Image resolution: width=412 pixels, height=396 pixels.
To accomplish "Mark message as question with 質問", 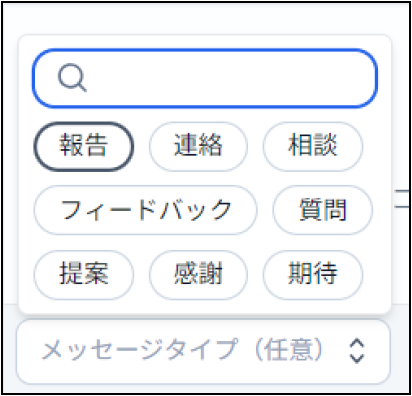I will coord(322,210).
